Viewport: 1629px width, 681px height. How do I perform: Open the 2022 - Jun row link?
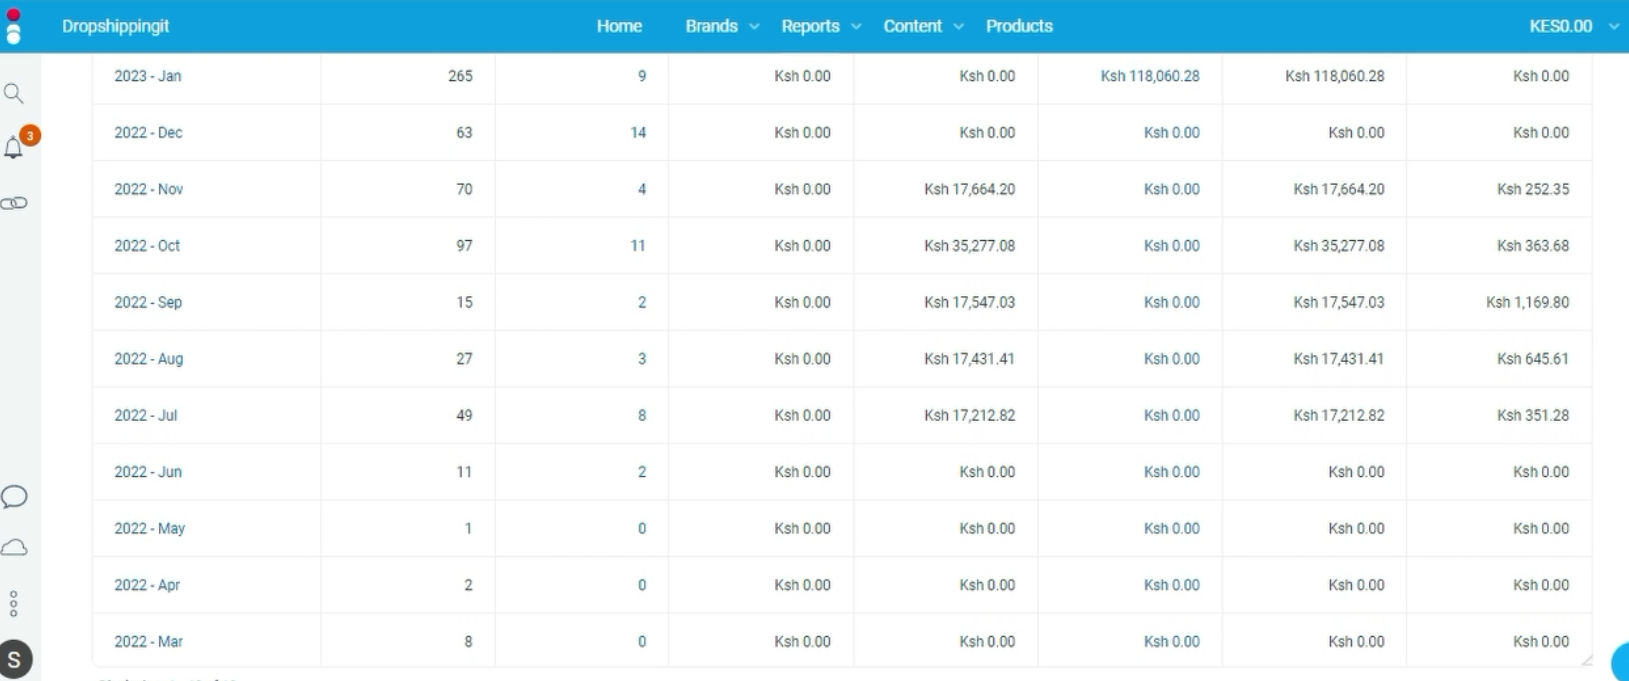click(148, 472)
